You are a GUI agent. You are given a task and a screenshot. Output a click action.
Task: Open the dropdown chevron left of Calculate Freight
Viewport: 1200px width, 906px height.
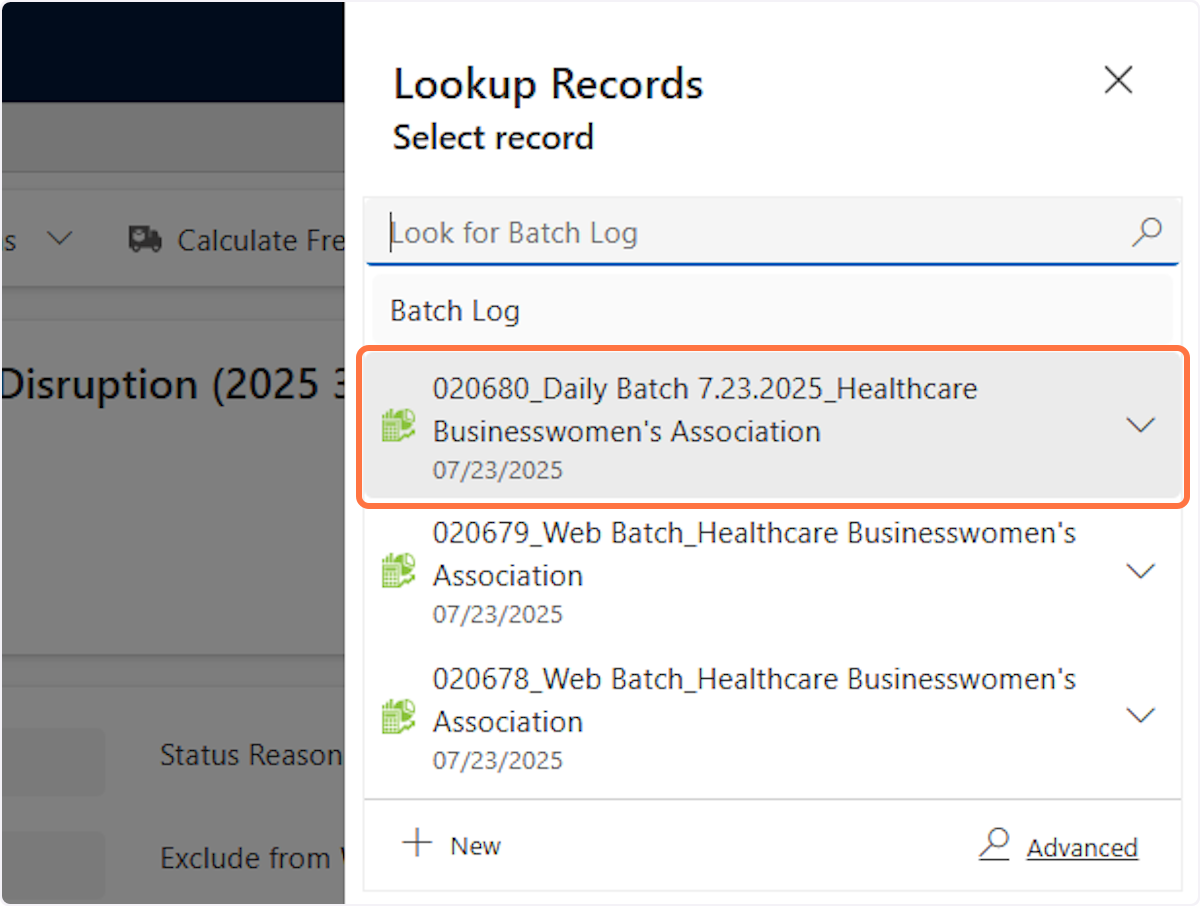60,239
